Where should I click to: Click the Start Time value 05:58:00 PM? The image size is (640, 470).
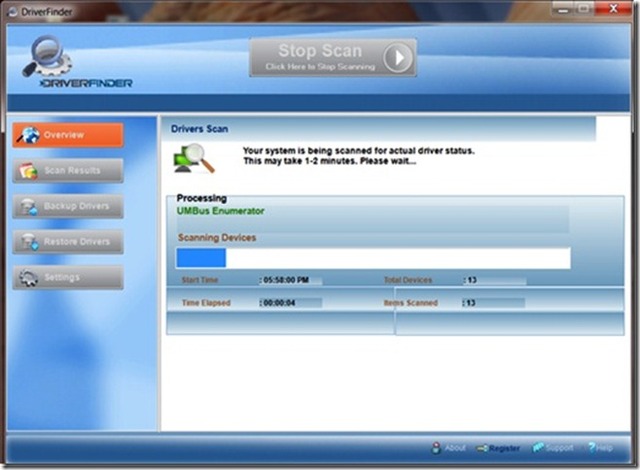point(286,280)
